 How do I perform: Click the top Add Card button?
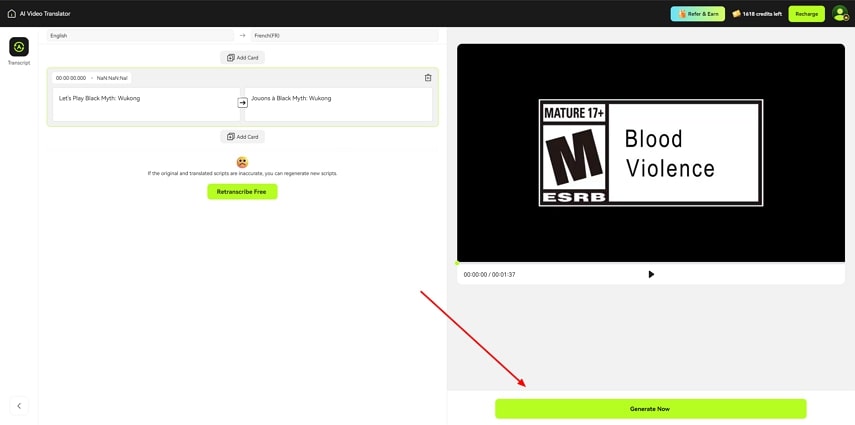coord(242,57)
